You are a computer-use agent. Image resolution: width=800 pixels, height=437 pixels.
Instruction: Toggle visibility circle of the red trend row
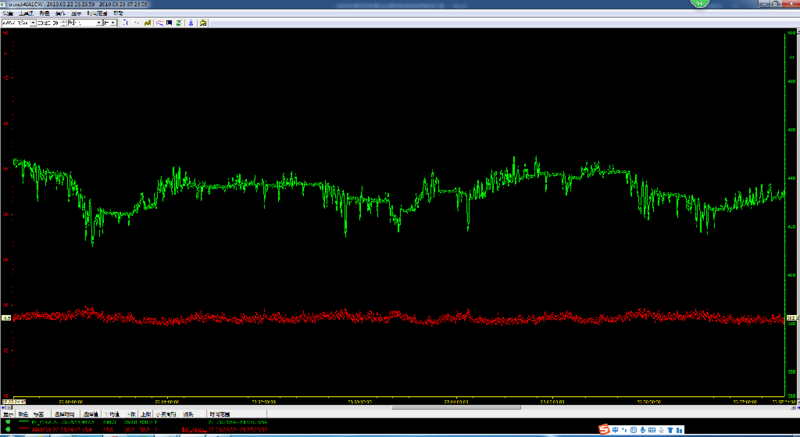pyautogui.click(x=8, y=429)
